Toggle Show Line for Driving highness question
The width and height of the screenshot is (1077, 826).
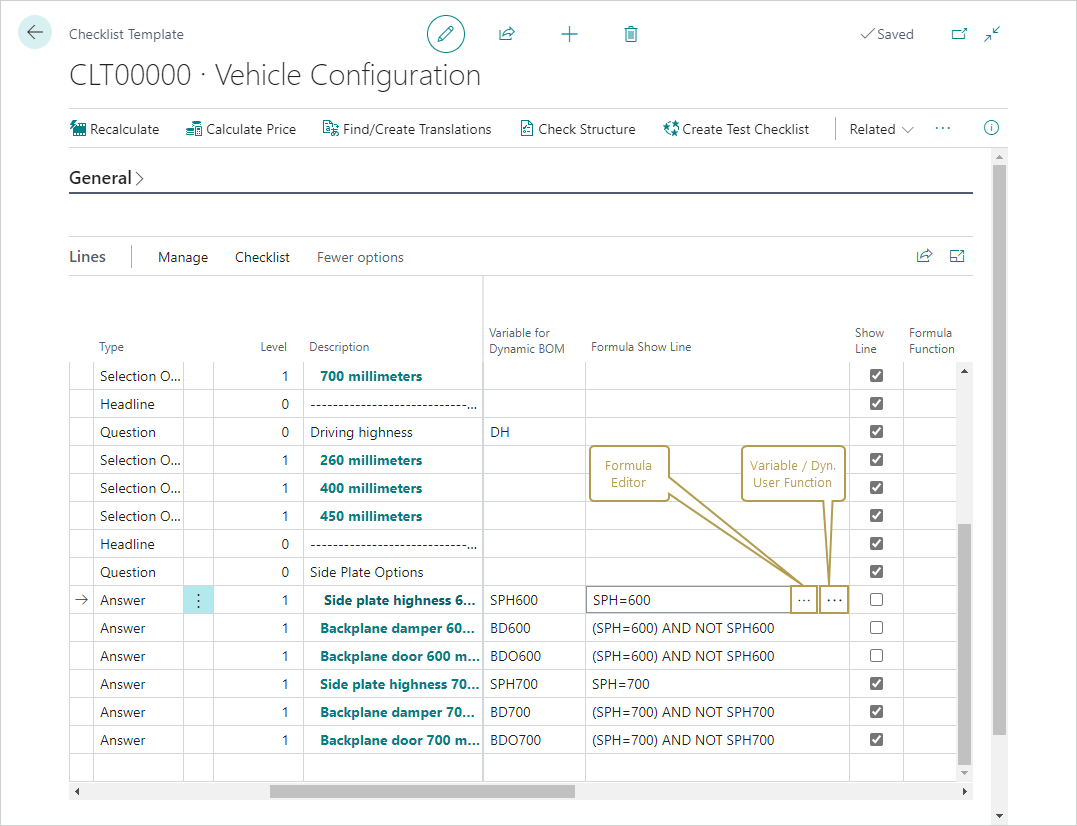(x=876, y=431)
